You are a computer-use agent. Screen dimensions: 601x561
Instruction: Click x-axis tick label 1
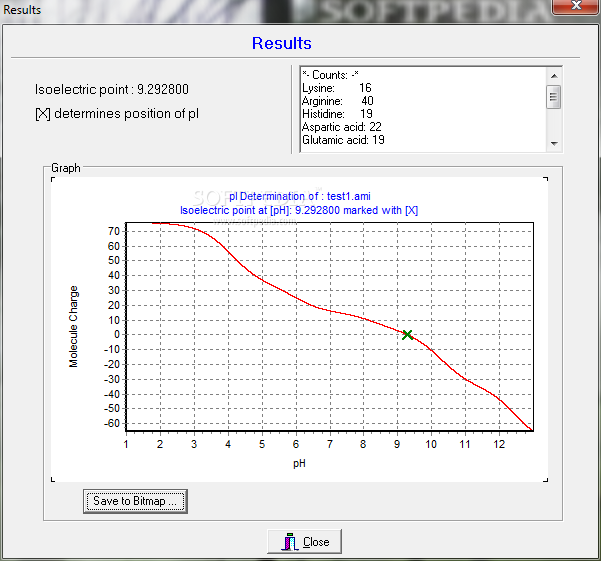(x=126, y=444)
